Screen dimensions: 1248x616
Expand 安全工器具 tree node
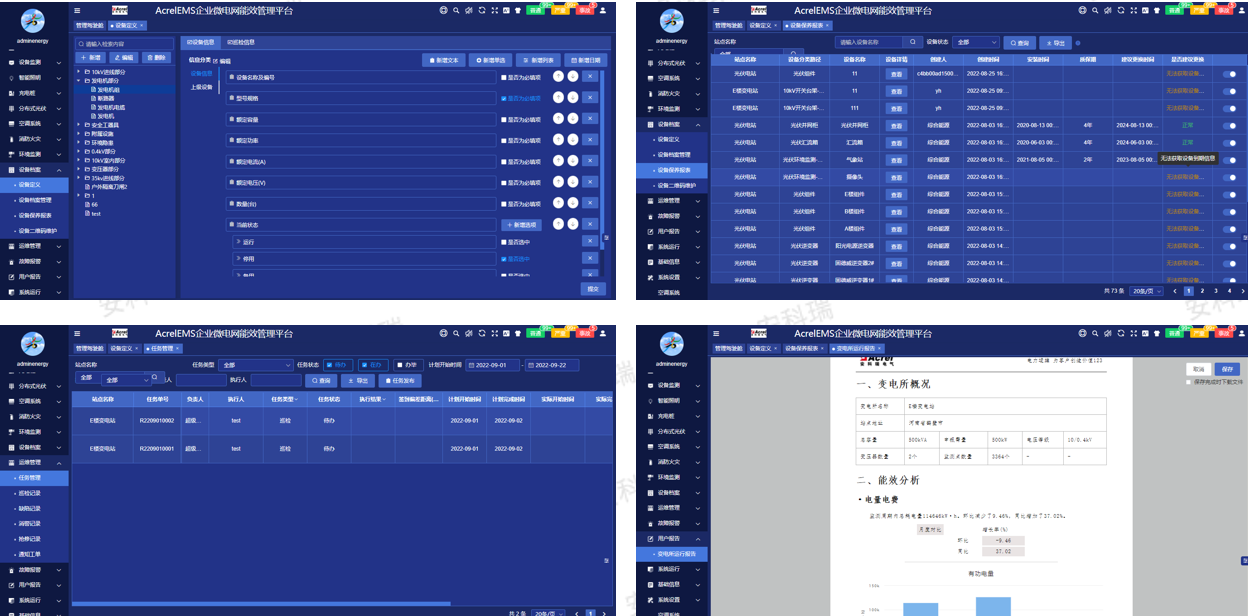click(x=79, y=125)
